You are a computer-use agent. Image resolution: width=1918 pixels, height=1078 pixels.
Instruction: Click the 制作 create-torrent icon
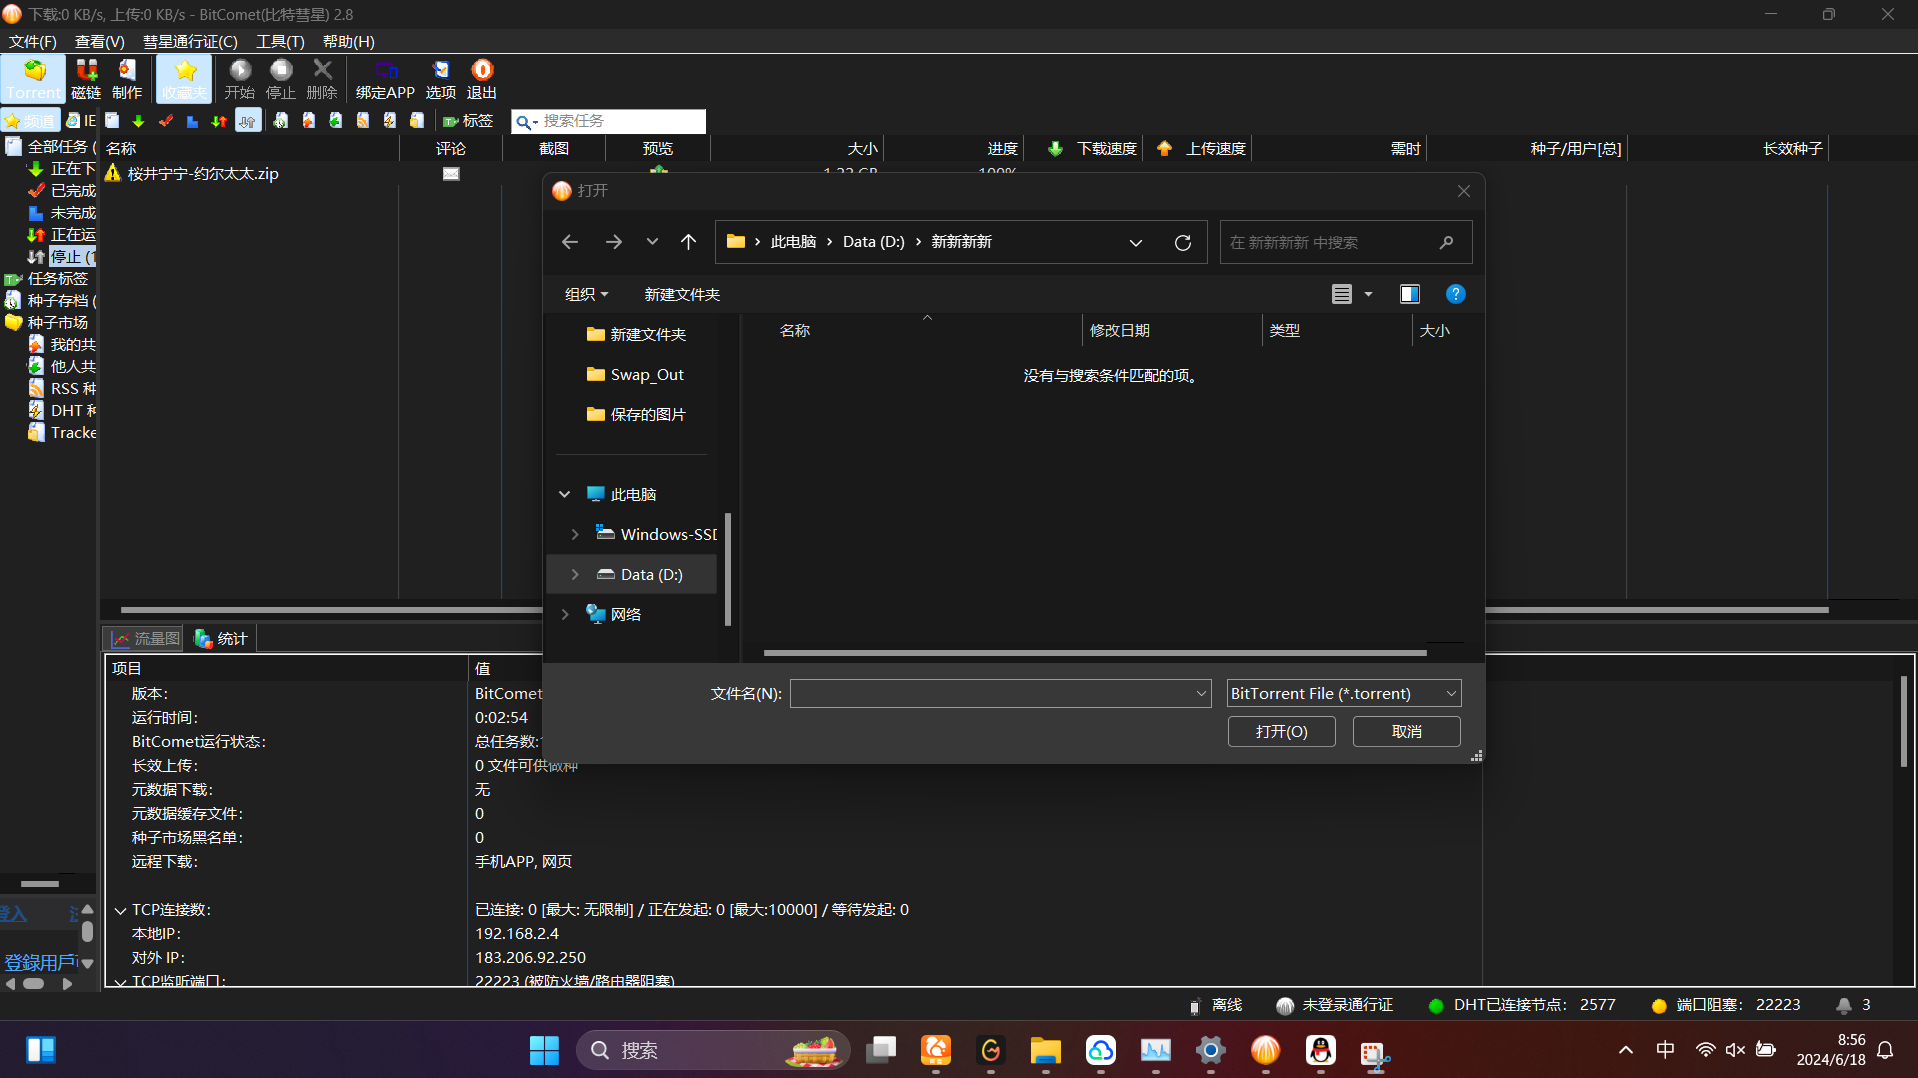click(127, 78)
